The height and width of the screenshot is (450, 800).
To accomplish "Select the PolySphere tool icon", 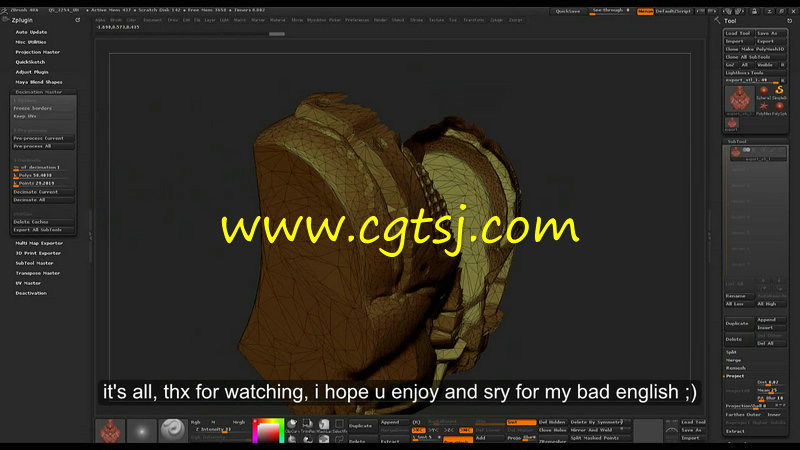I will click(x=779, y=108).
